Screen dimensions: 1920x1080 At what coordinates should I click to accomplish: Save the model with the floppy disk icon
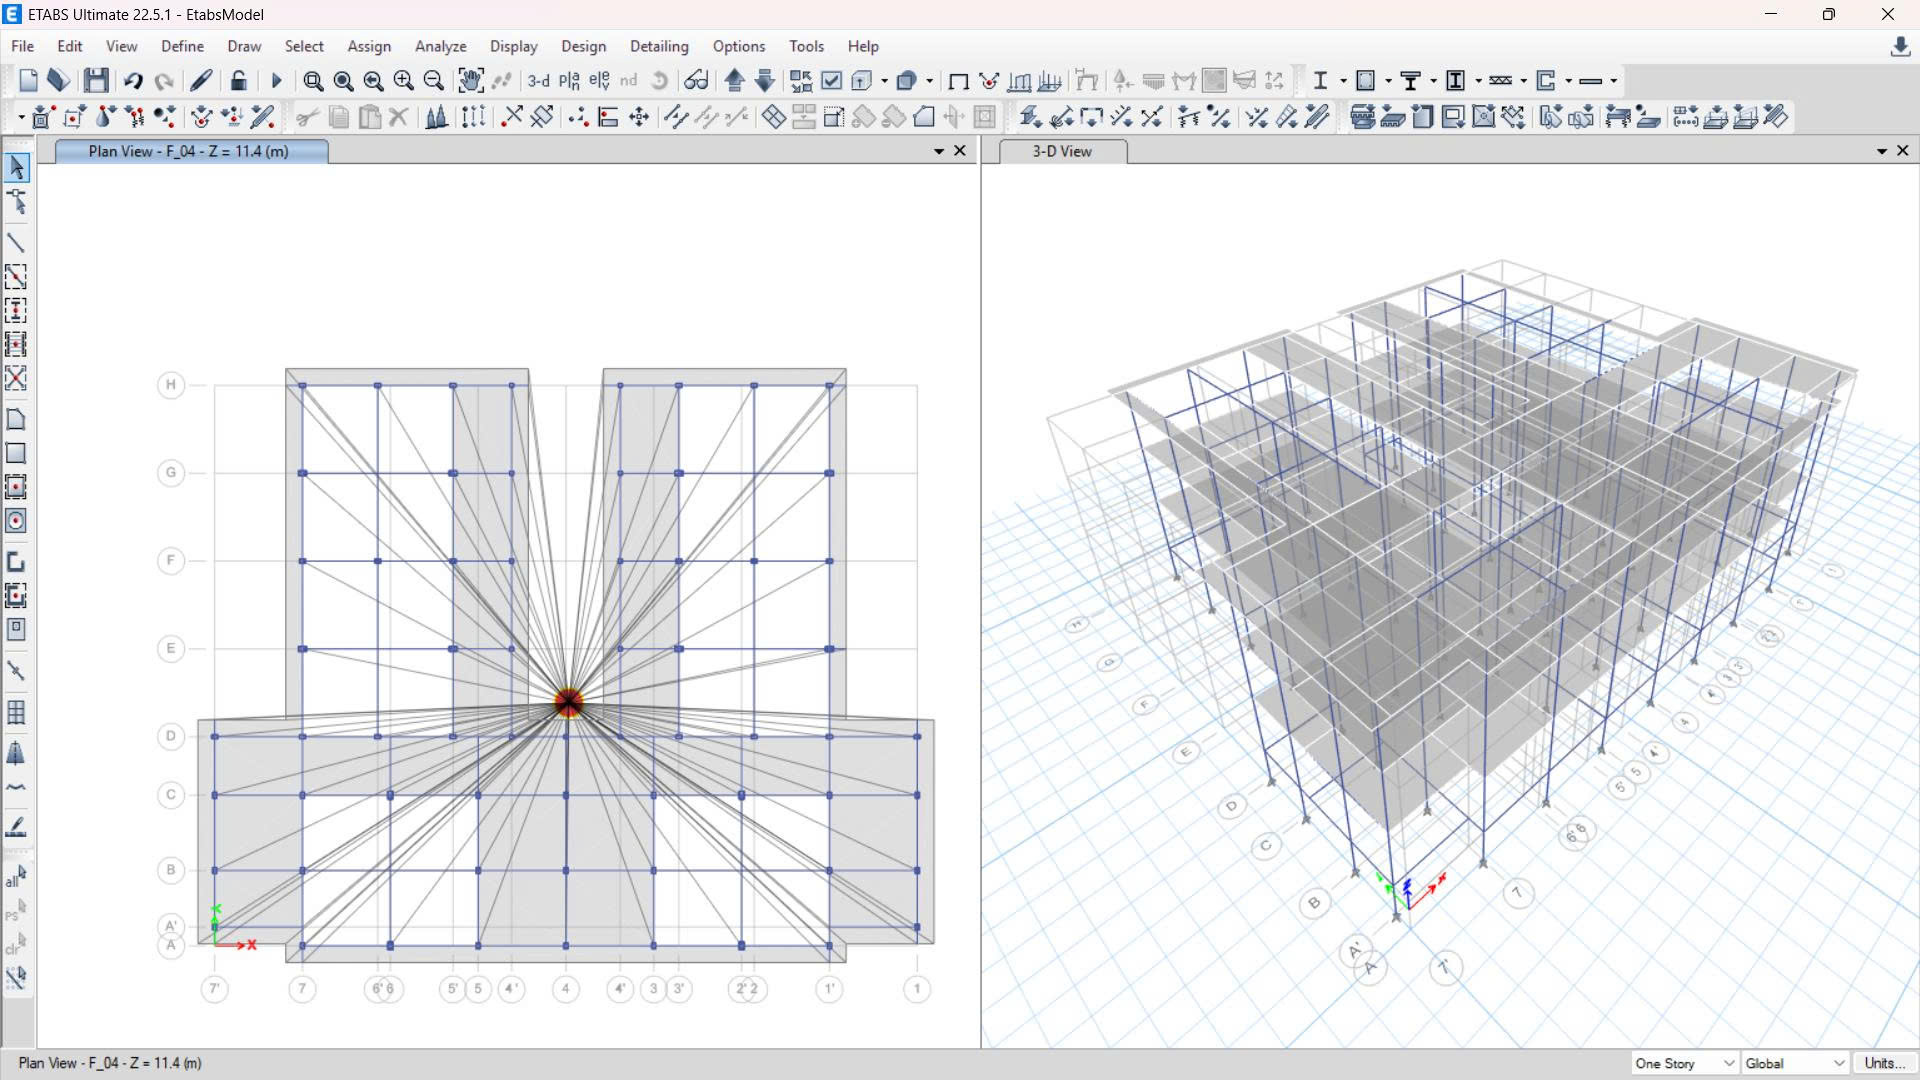click(96, 81)
